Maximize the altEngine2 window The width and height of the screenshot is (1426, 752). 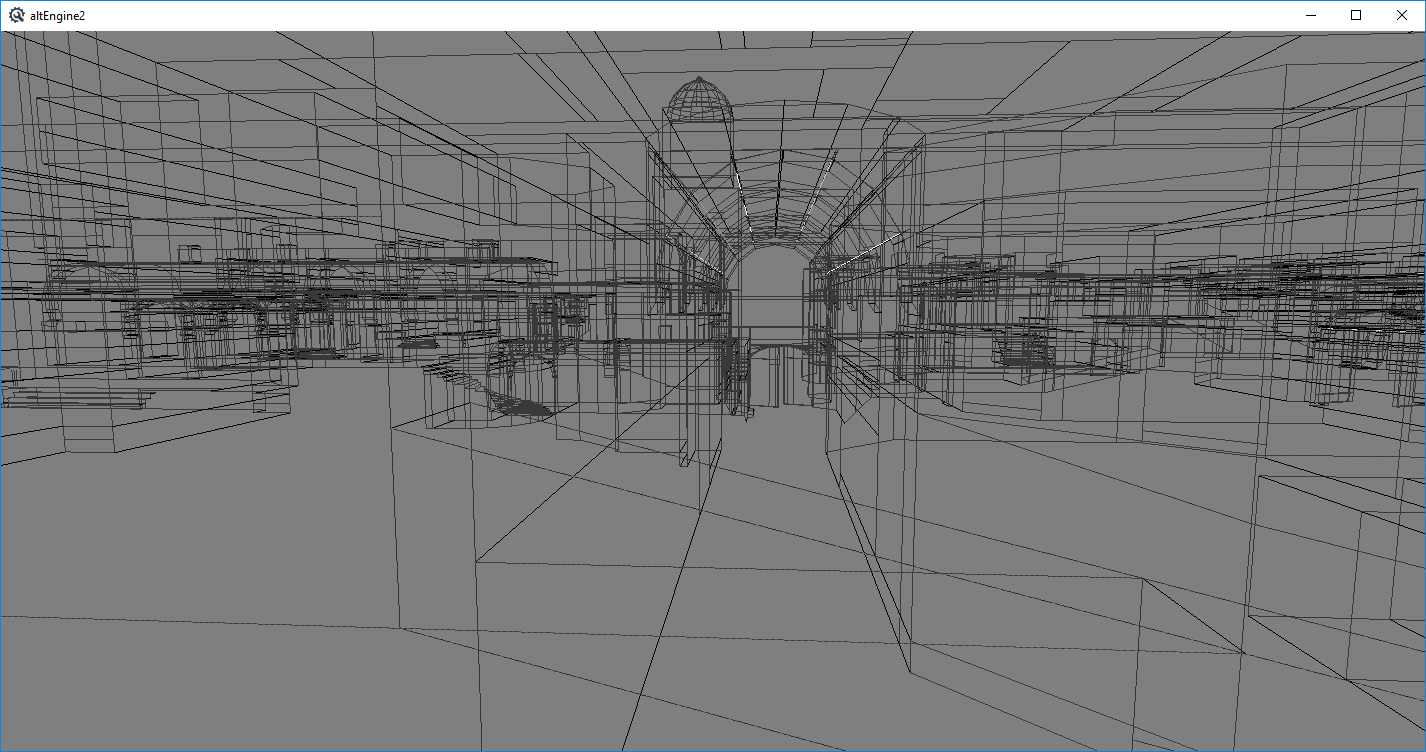[1357, 15]
